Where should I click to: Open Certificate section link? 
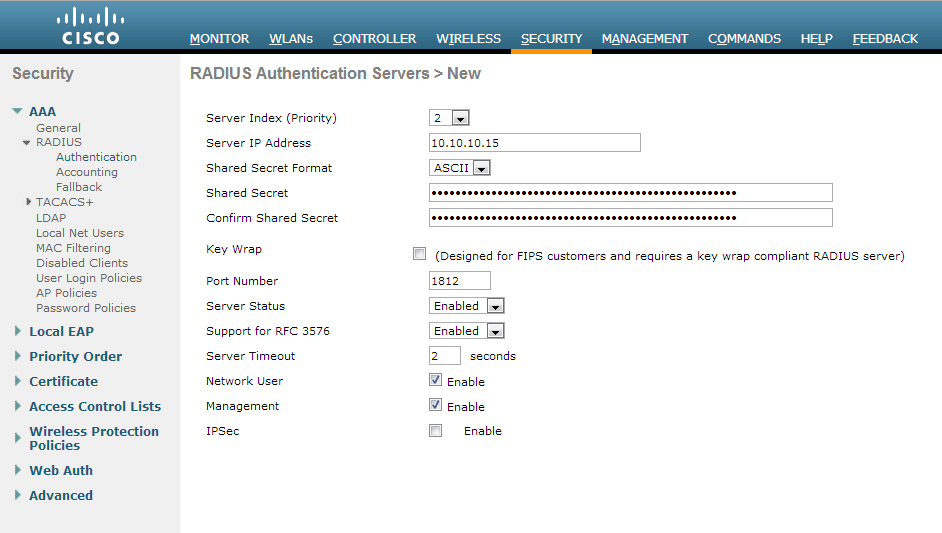tap(64, 382)
